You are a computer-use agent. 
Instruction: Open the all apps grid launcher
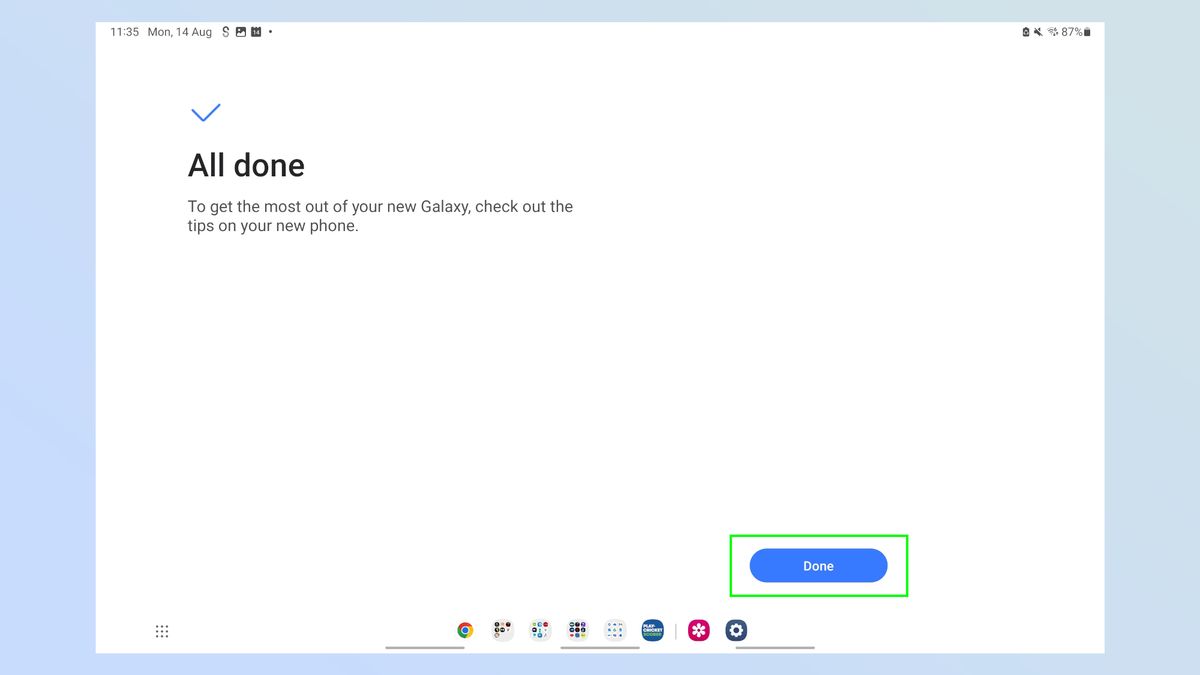click(161, 630)
